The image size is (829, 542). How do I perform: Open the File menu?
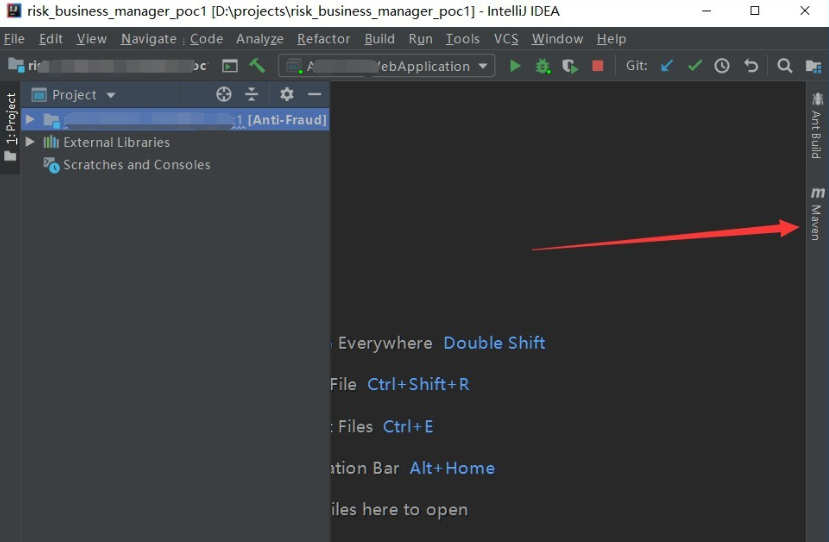[14, 39]
